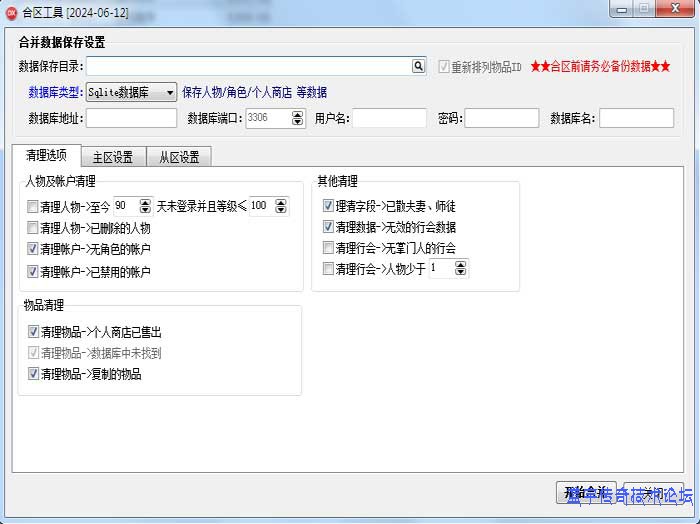
Task: Uncheck 清理帐户->无角色的帐户
Action: (33, 249)
